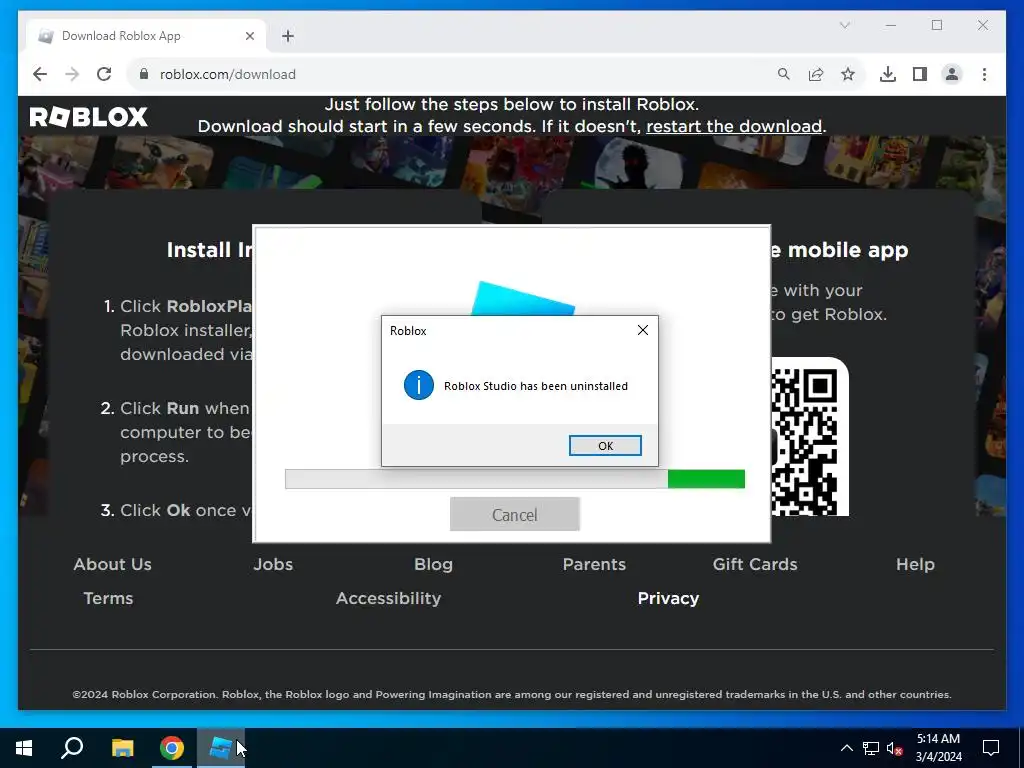Open the Gift Cards footer link
The image size is (1024, 768).
coord(755,564)
